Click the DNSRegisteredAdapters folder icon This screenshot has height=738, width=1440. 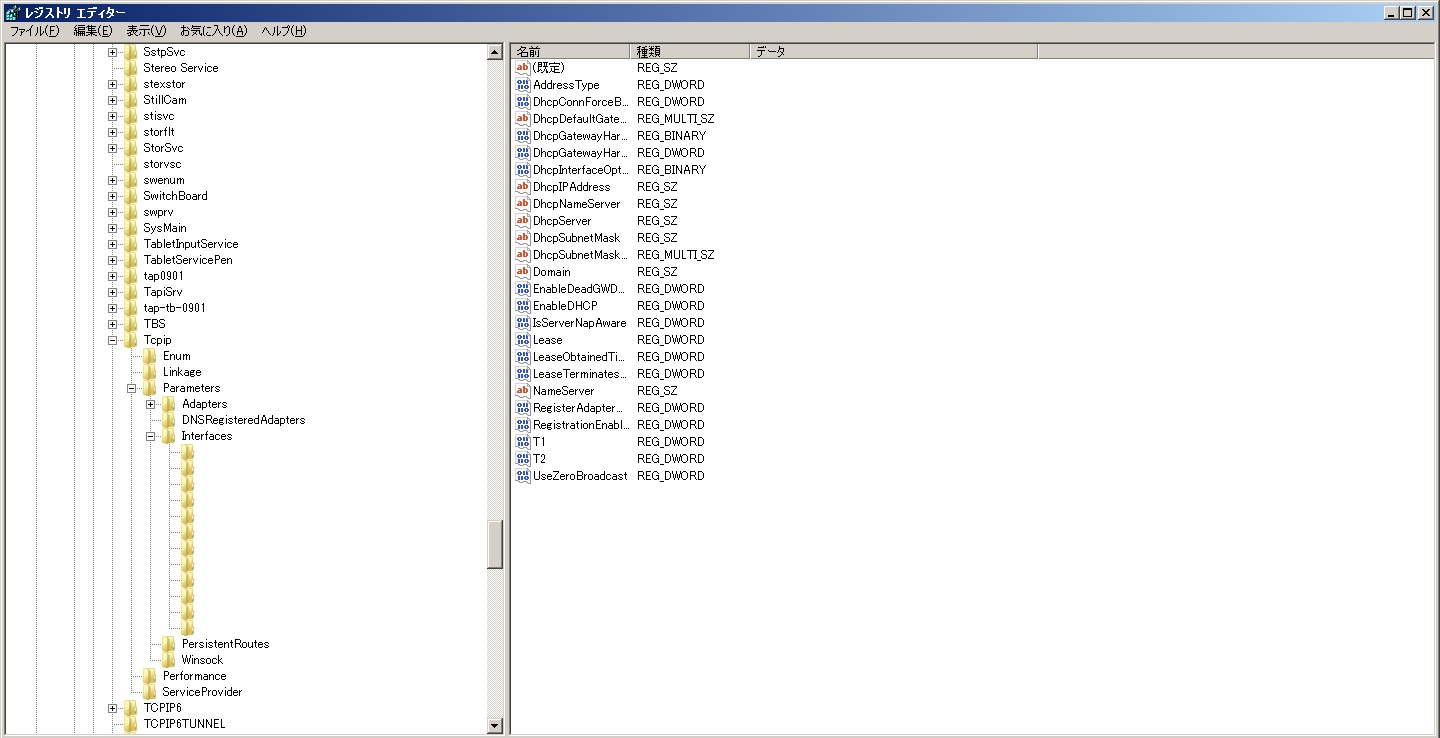[169, 420]
